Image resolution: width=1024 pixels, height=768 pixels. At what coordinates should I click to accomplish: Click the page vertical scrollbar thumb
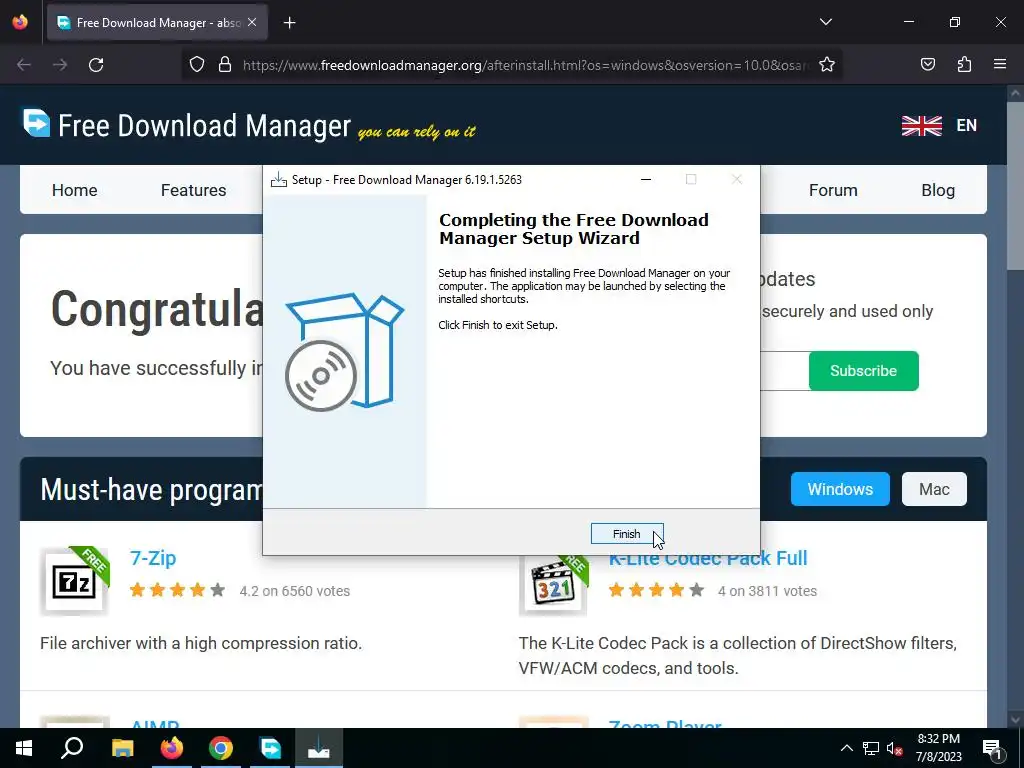click(1015, 184)
